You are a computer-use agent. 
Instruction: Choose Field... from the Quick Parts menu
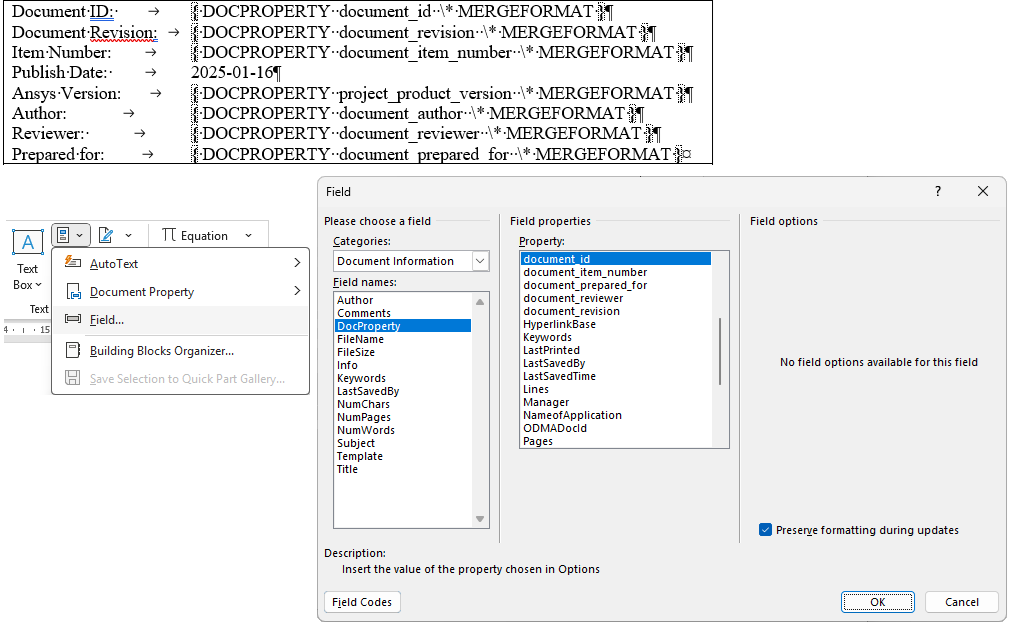click(x=107, y=320)
